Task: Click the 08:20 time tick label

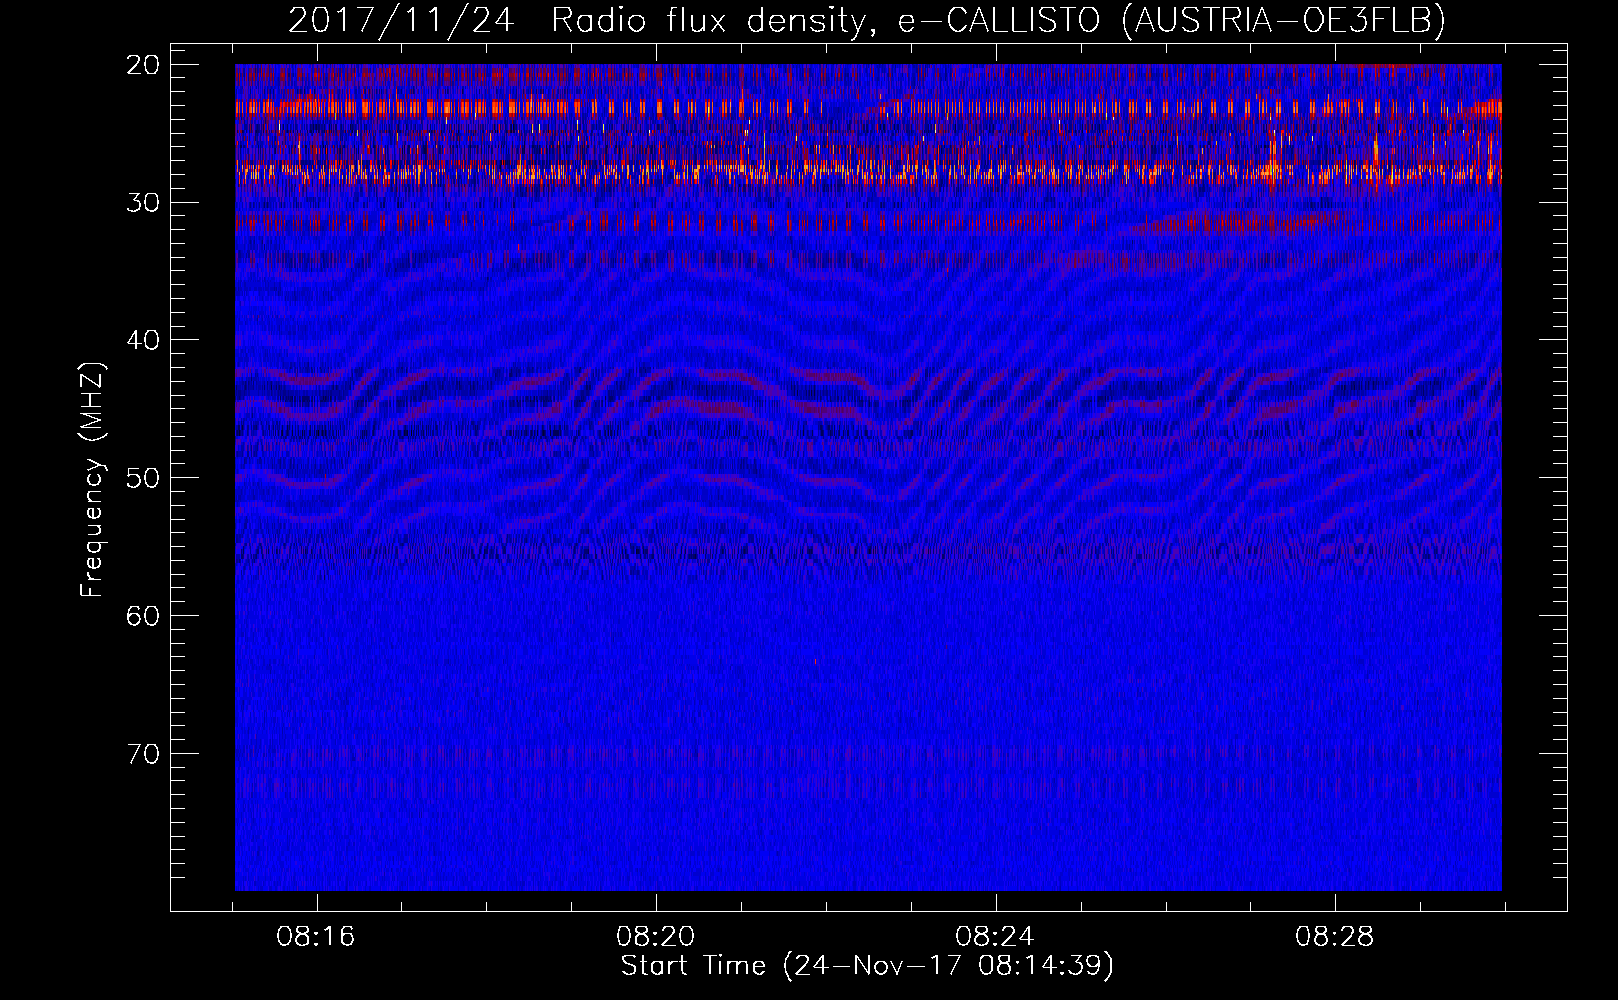Action: click(656, 937)
